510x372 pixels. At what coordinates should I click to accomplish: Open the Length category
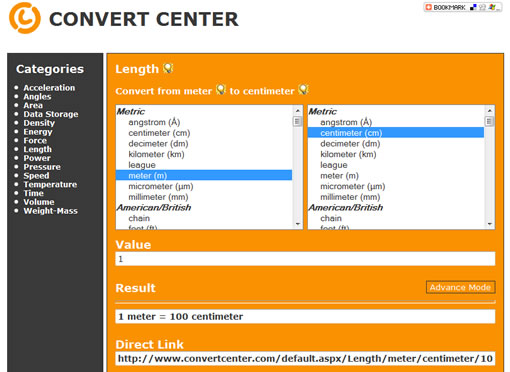[38, 149]
